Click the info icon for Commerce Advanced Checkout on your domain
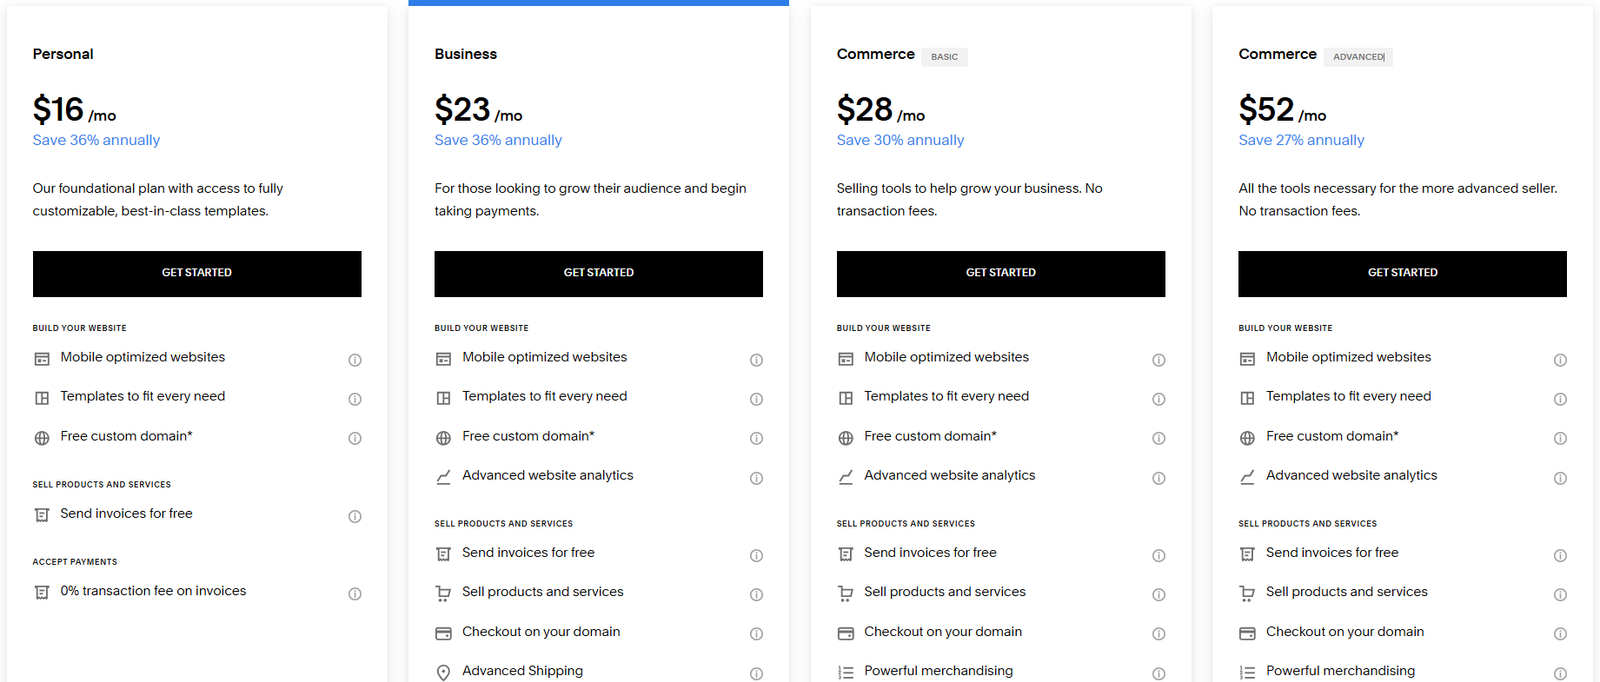 point(1561,634)
